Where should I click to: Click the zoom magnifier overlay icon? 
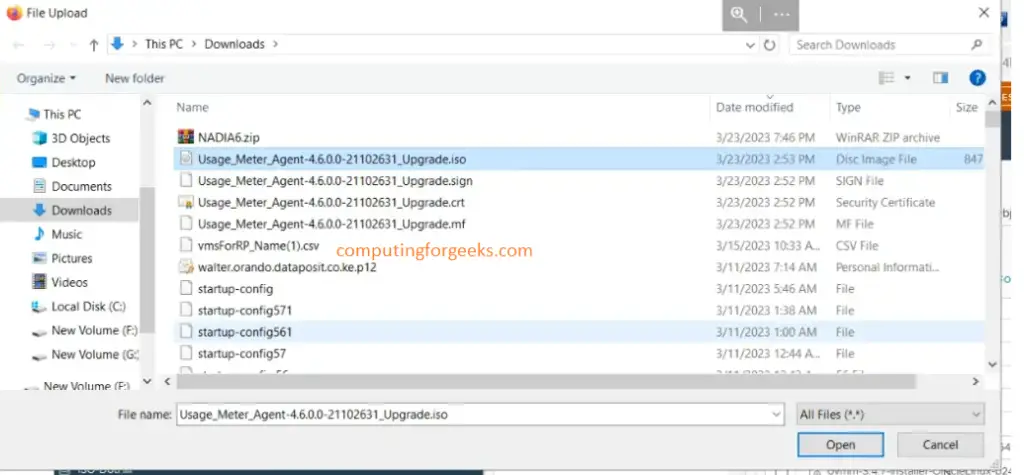tap(739, 14)
